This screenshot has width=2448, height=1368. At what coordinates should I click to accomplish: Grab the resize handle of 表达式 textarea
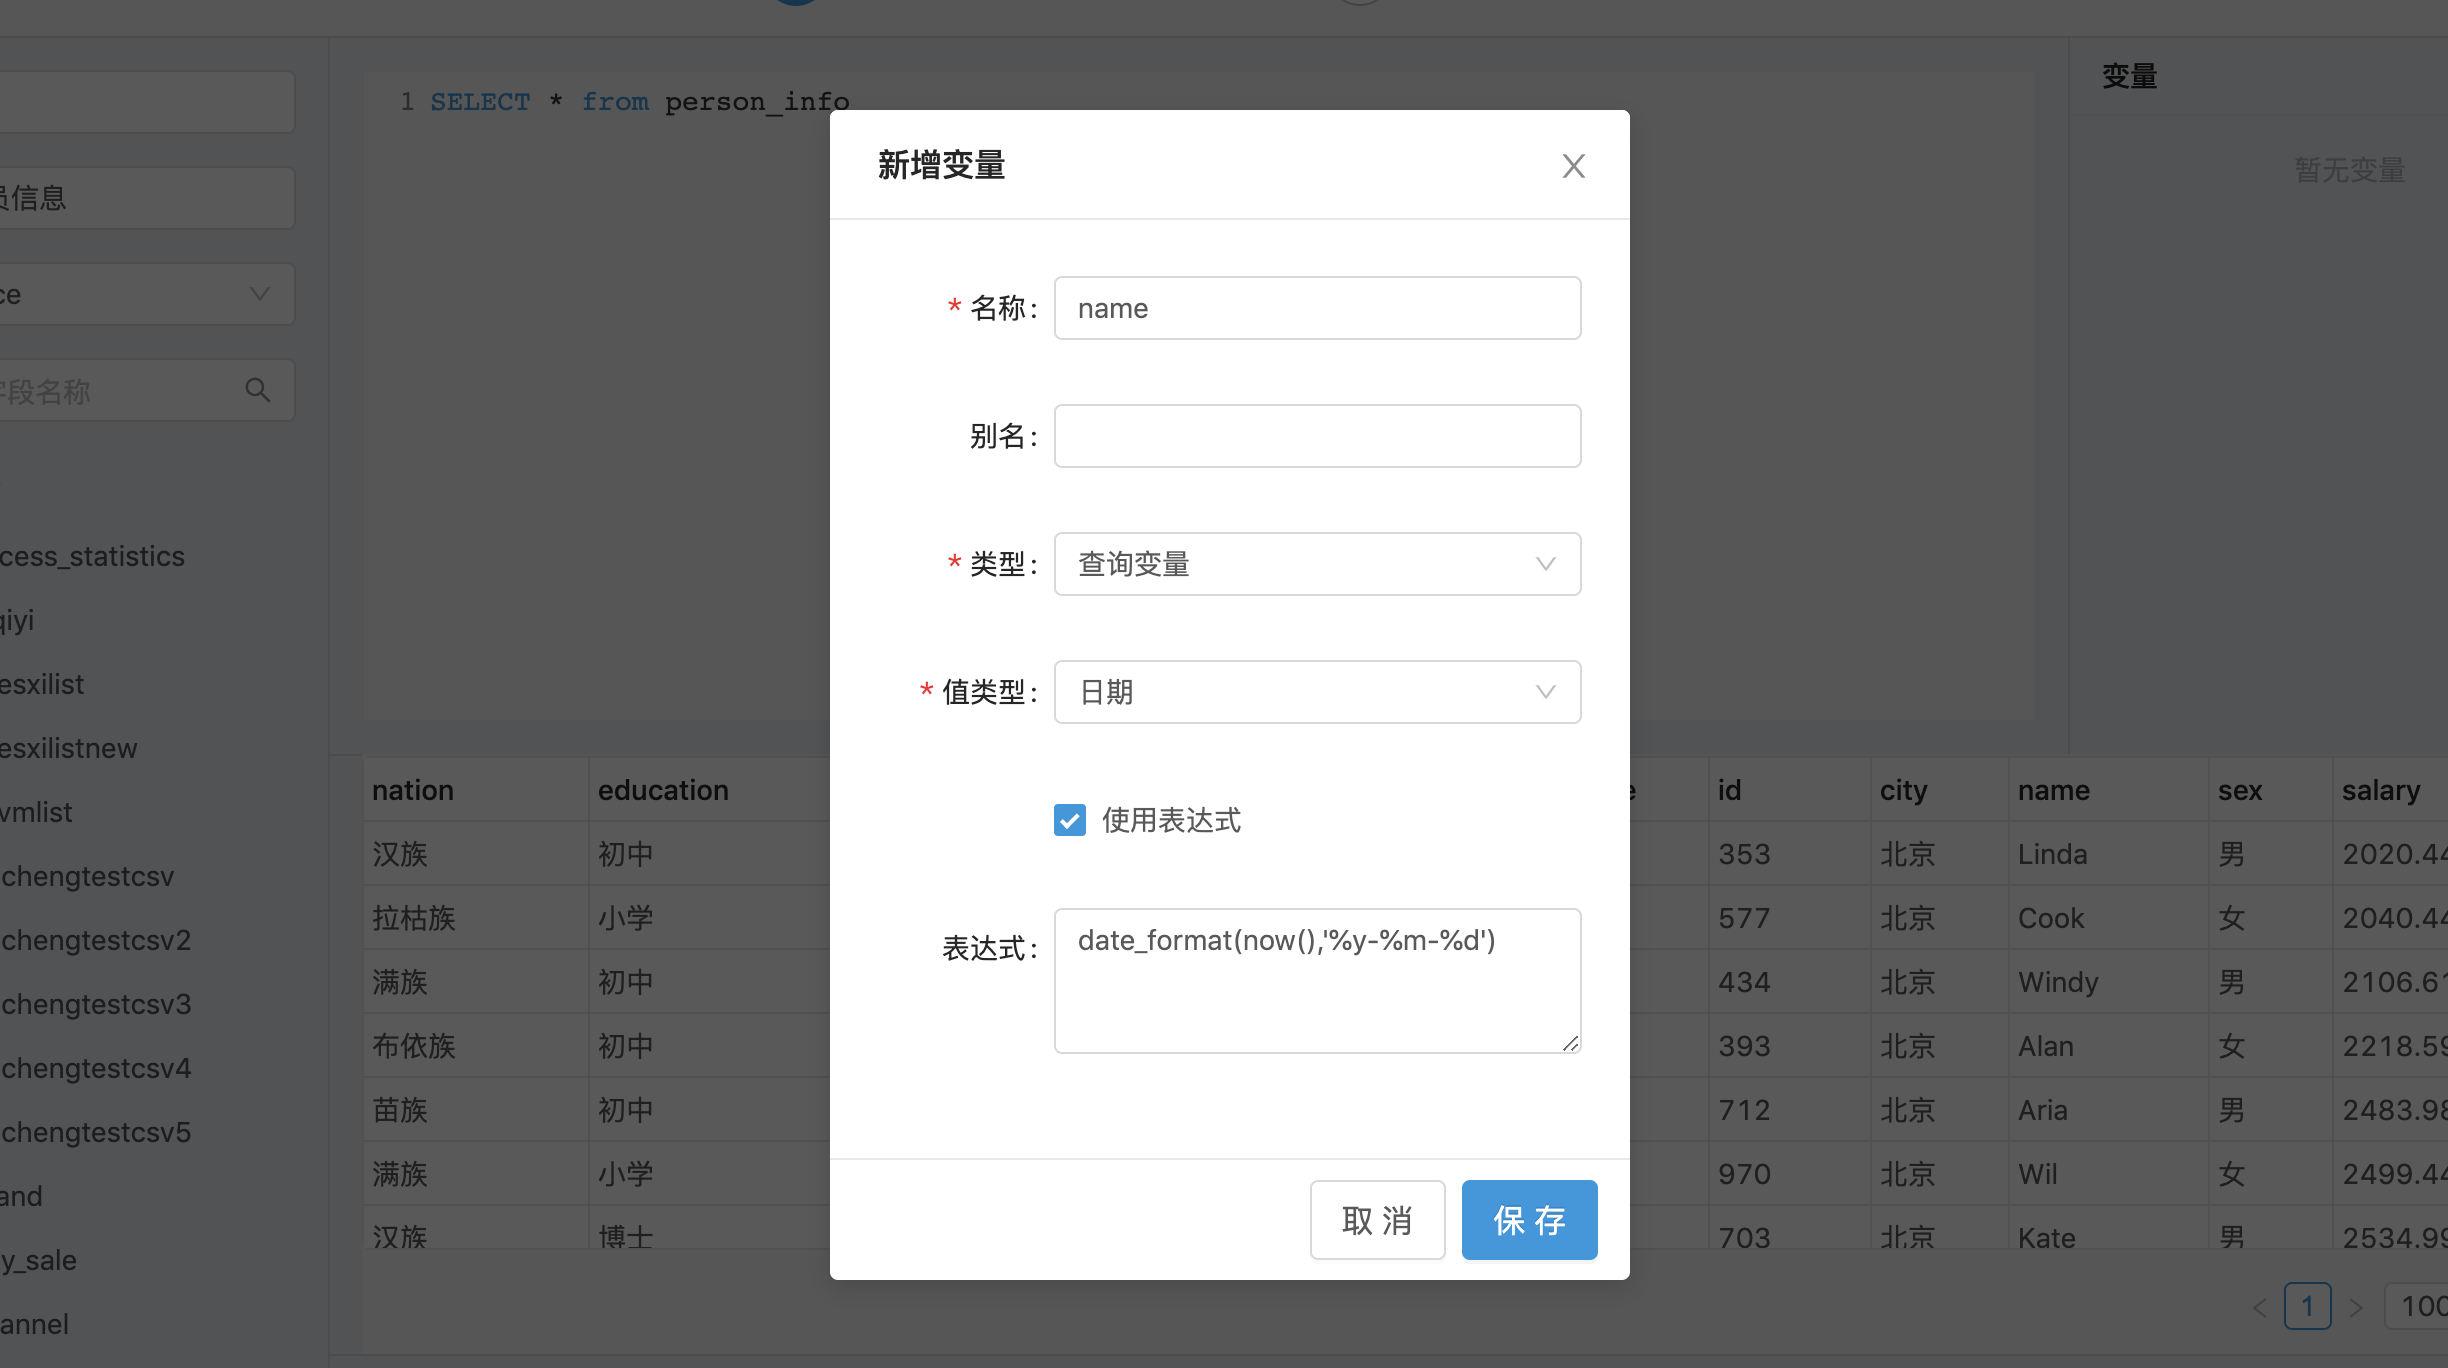click(1571, 1043)
